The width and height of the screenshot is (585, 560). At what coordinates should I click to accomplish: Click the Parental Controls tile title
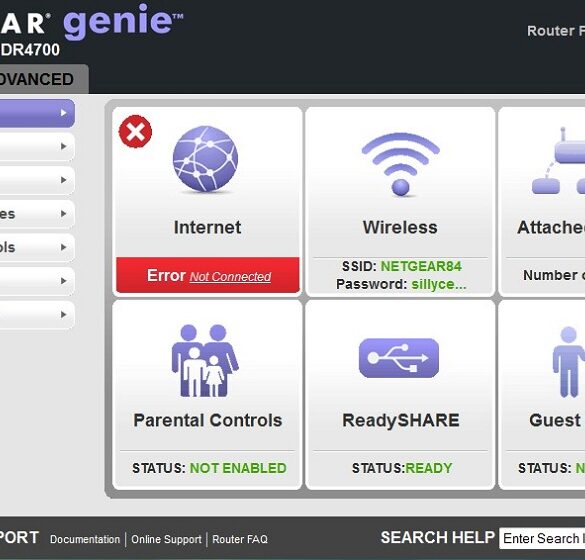point(208,420)
